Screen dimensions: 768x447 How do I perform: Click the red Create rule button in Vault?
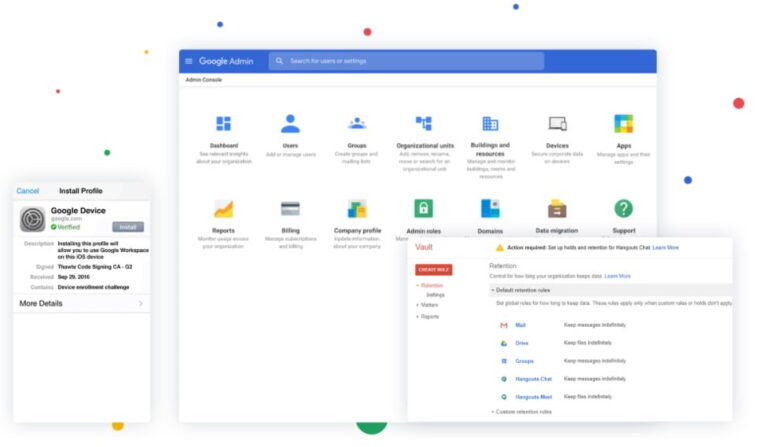point(433,270)
